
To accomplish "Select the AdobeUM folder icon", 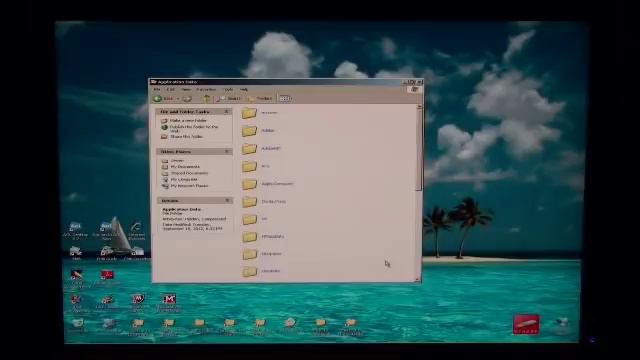I will click(x=249, y=149).
